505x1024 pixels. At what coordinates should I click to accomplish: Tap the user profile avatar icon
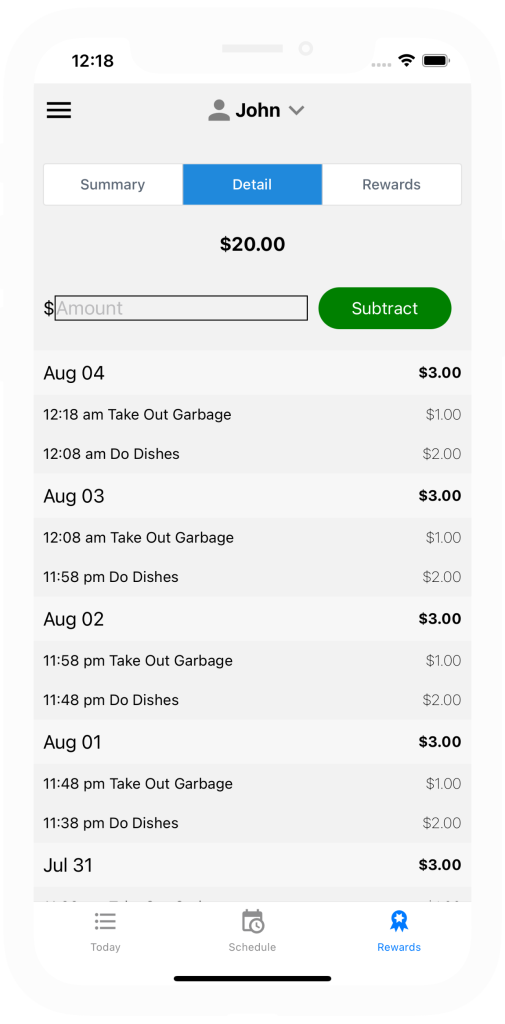[x=219, y=110]
